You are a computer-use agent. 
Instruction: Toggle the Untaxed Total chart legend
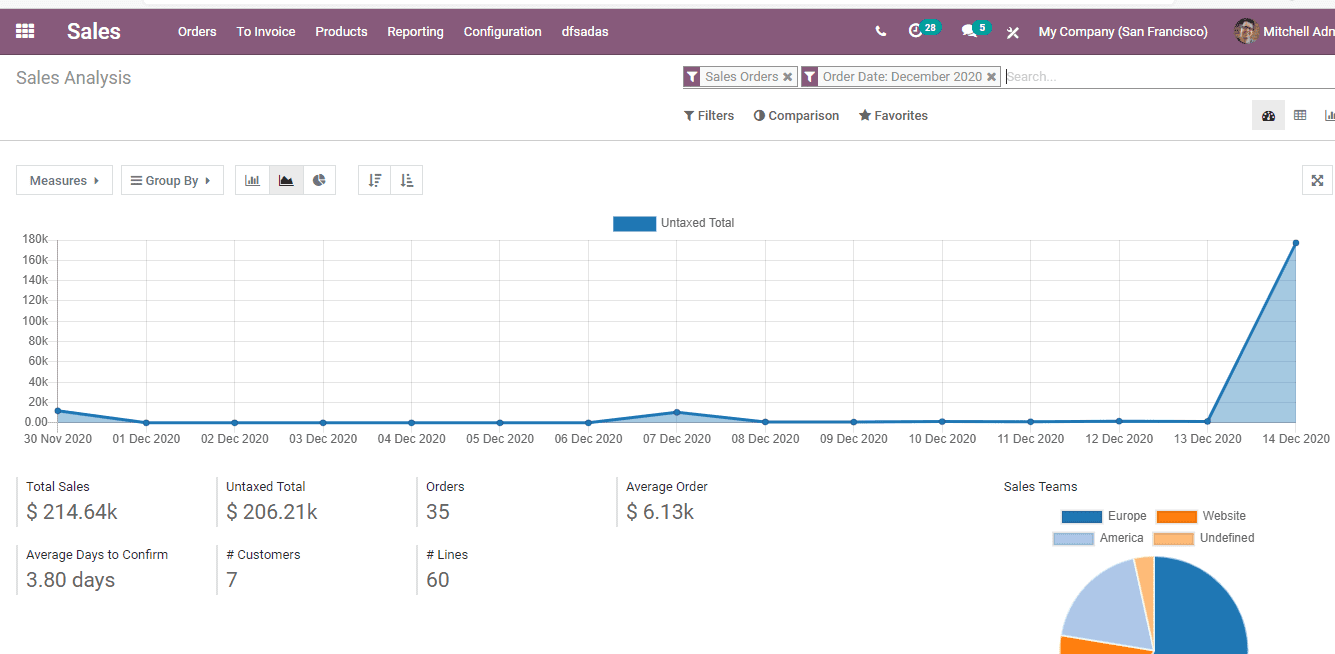pos(674,223)
